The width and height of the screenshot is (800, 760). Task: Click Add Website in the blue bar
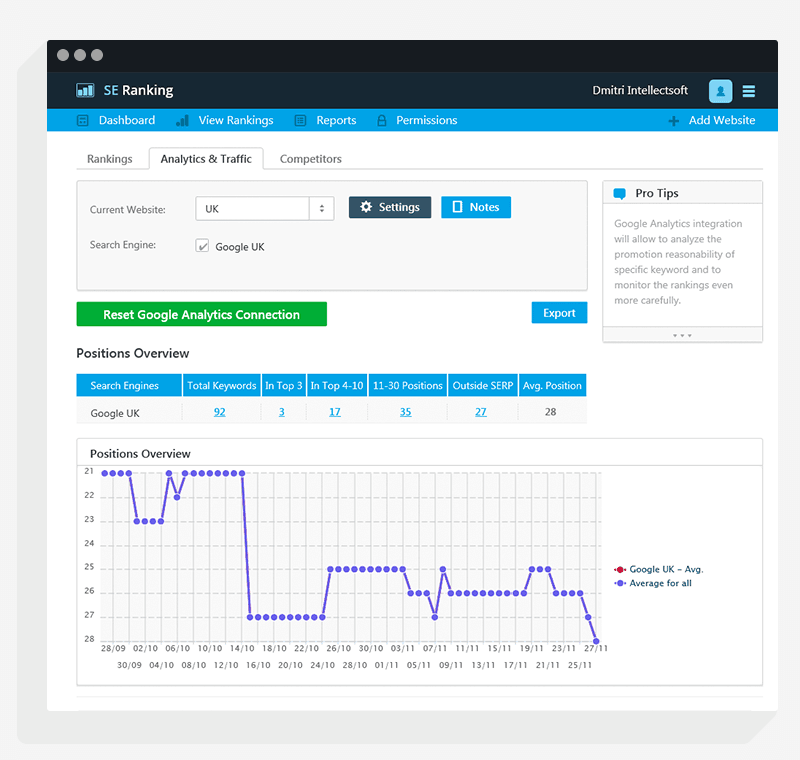722,120
